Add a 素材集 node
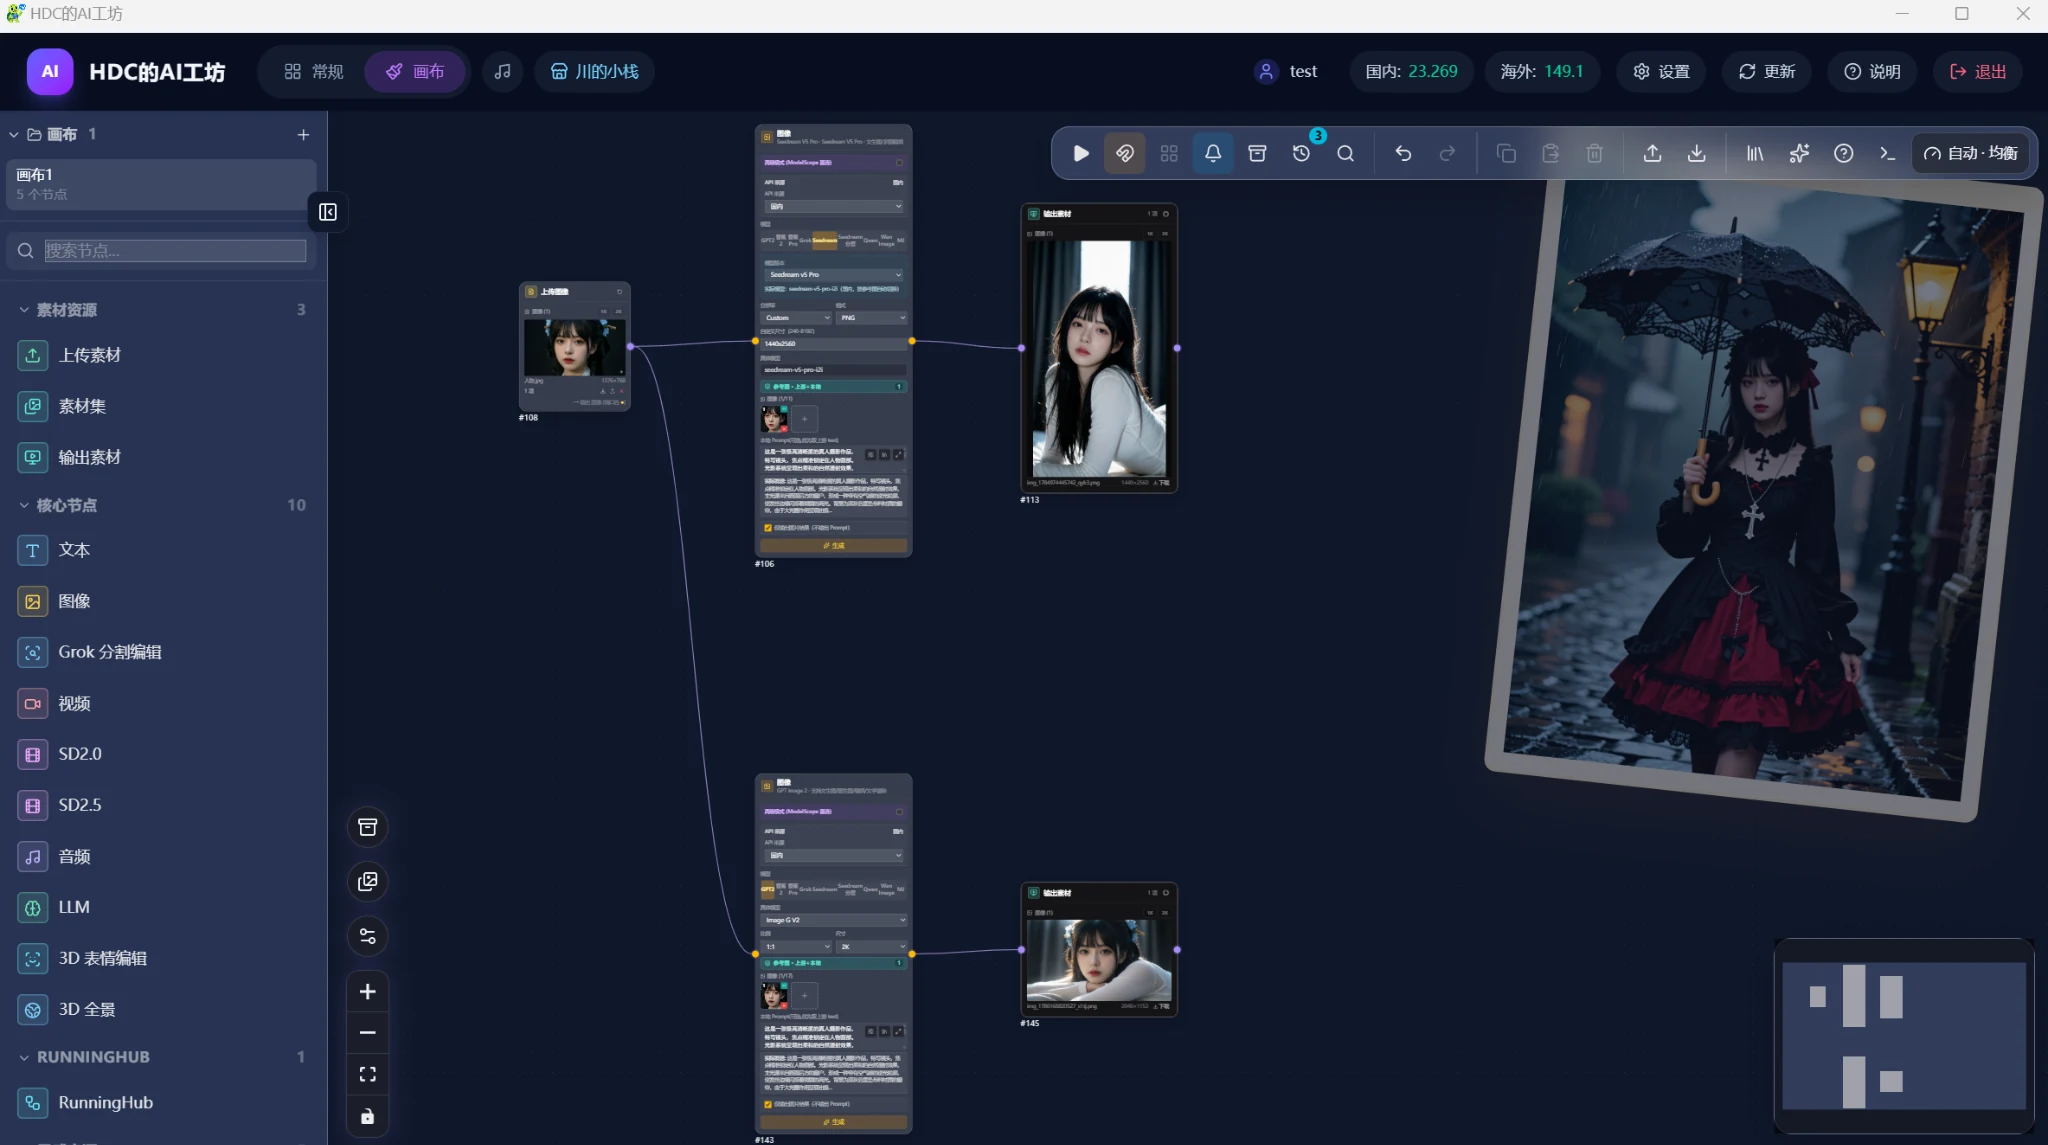2048x1145 pixels. tap(161, 407)
